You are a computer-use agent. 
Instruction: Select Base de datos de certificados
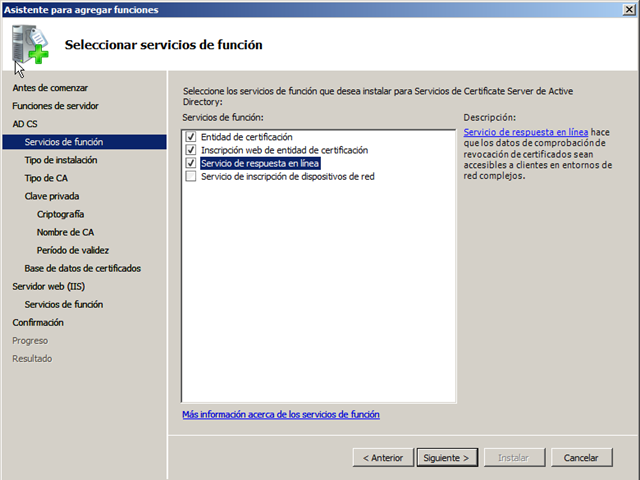(82, 268)
